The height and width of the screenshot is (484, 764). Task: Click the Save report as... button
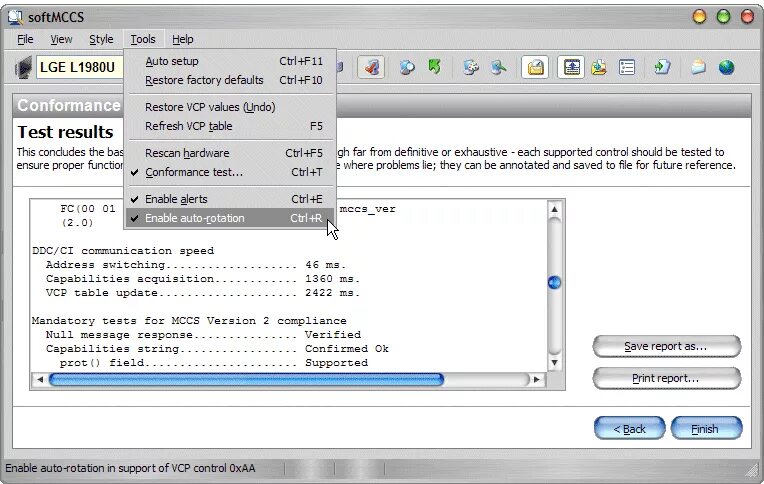(x=667, y=346)
